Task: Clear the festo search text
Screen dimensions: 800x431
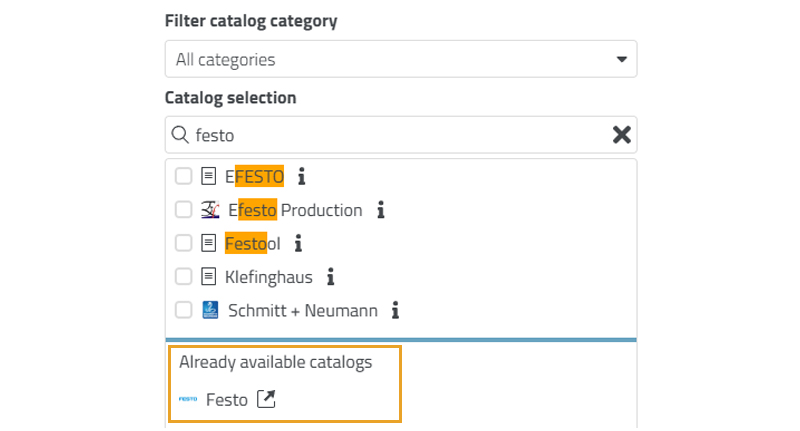Action: [621, 135]
